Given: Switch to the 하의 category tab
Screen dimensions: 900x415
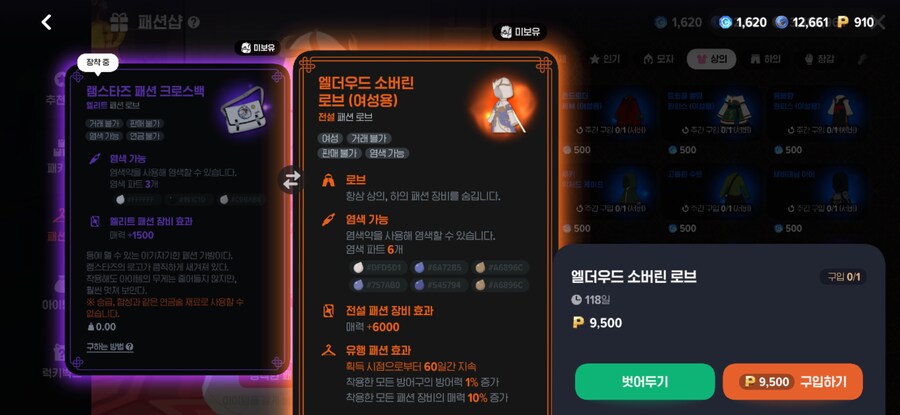Looking at the screenshot, I should (x=765, y=59).
